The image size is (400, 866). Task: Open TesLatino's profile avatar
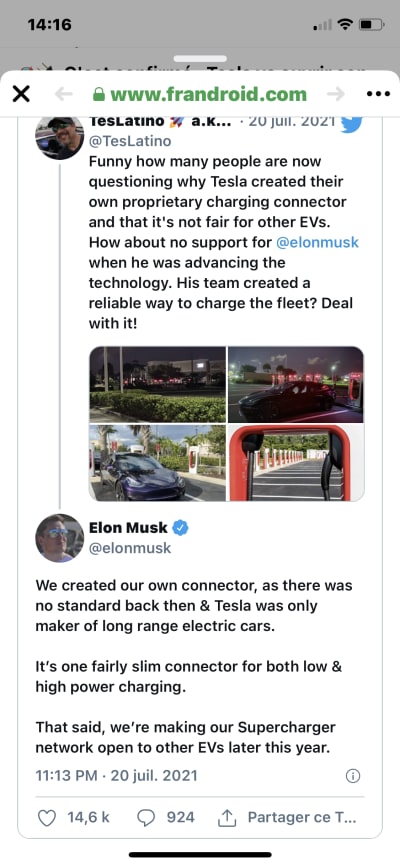[60, 137]
